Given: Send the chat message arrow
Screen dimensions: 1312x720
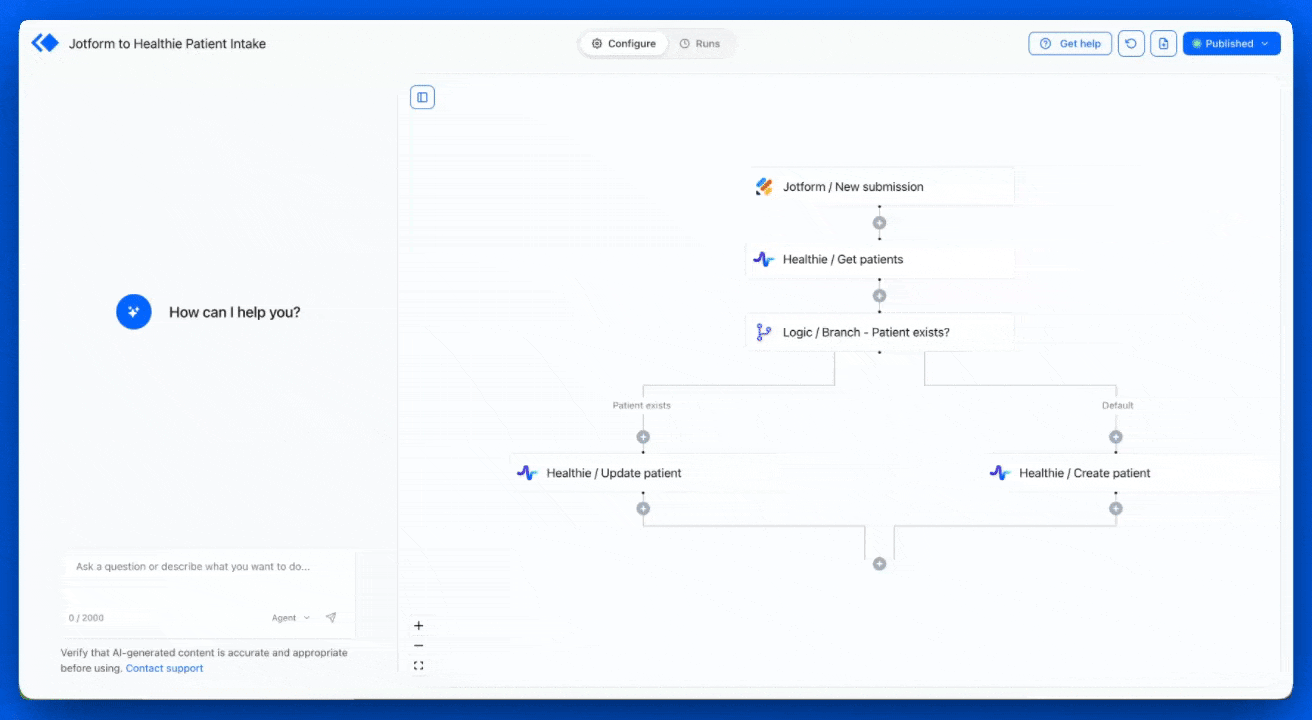Looking at the screenshot, I should (x=331, y=618).
